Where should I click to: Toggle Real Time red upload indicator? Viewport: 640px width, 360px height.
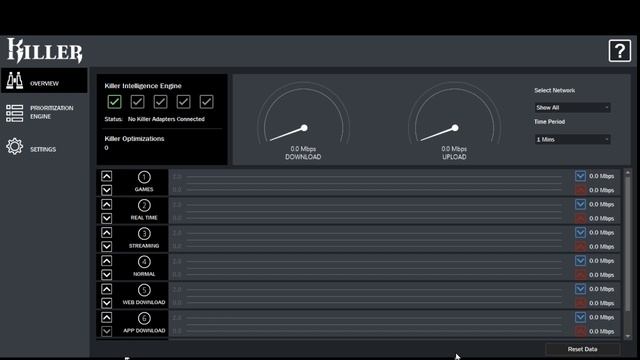point(580,218)
